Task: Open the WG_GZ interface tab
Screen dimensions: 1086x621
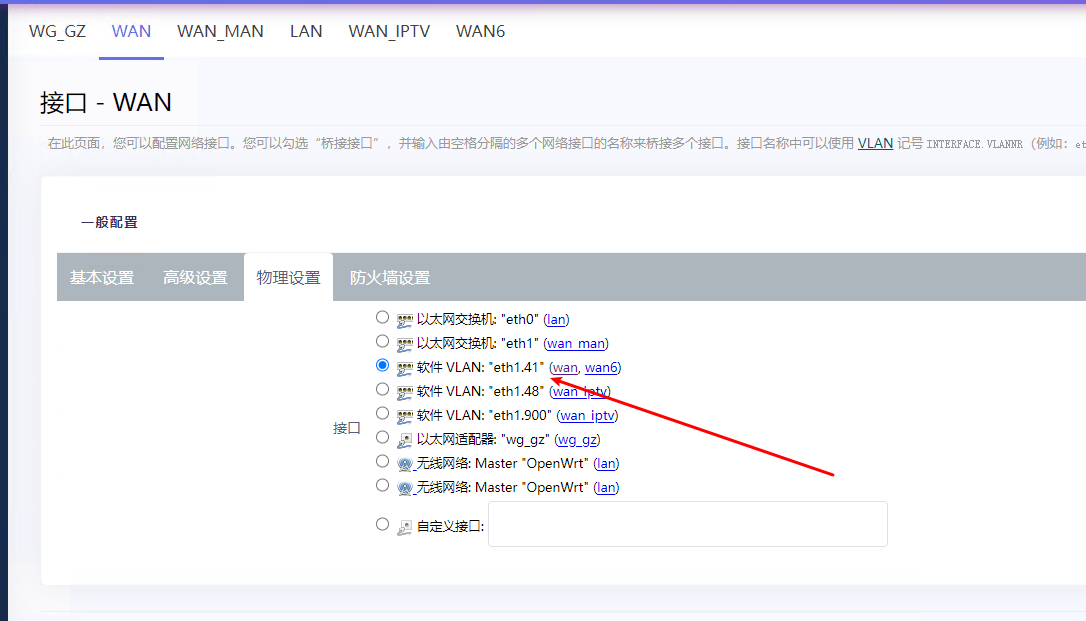Action: 57,31
